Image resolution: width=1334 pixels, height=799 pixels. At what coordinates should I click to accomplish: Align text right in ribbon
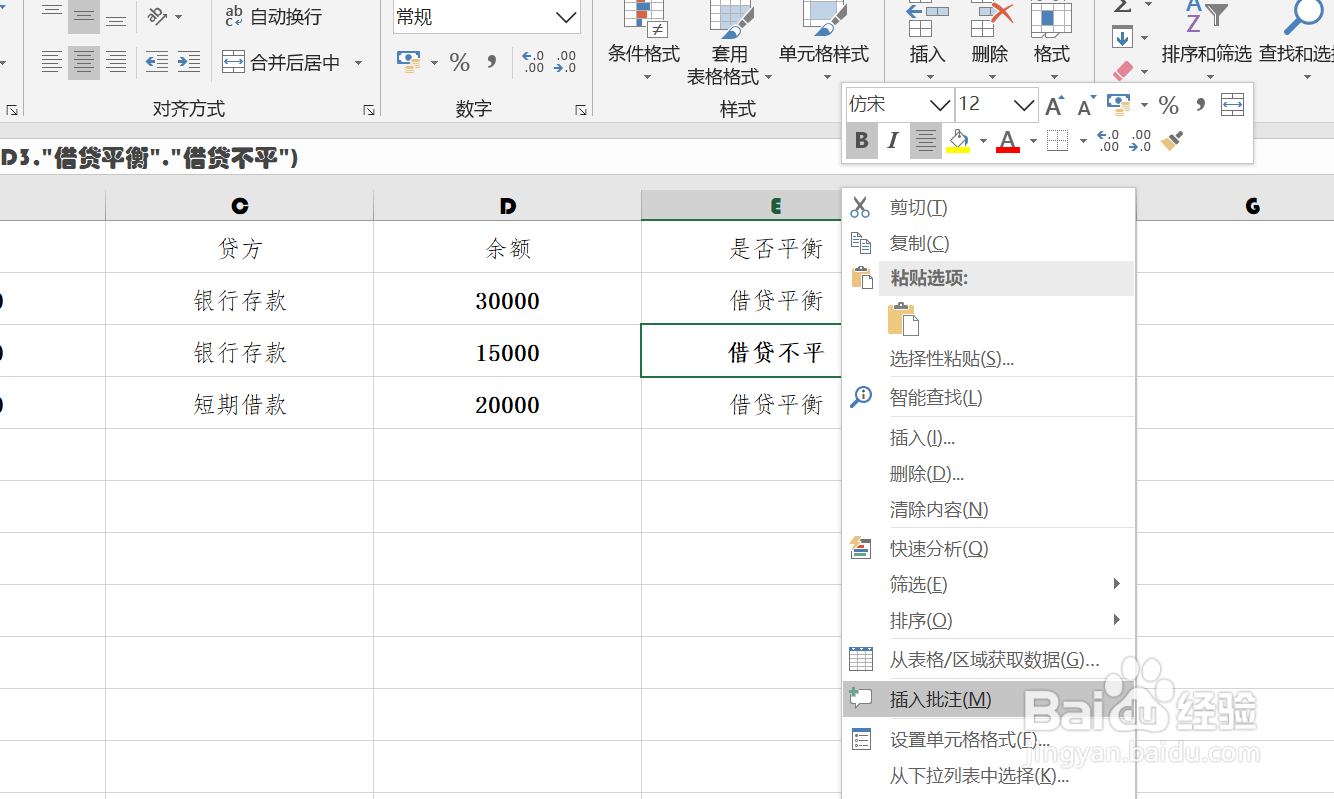tap(116, 63)
